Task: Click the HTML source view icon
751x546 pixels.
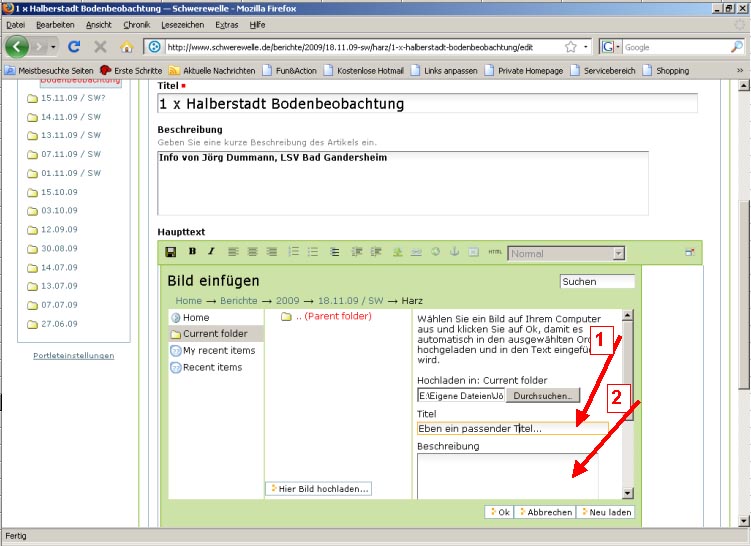Action: click(x=494, y=253)
